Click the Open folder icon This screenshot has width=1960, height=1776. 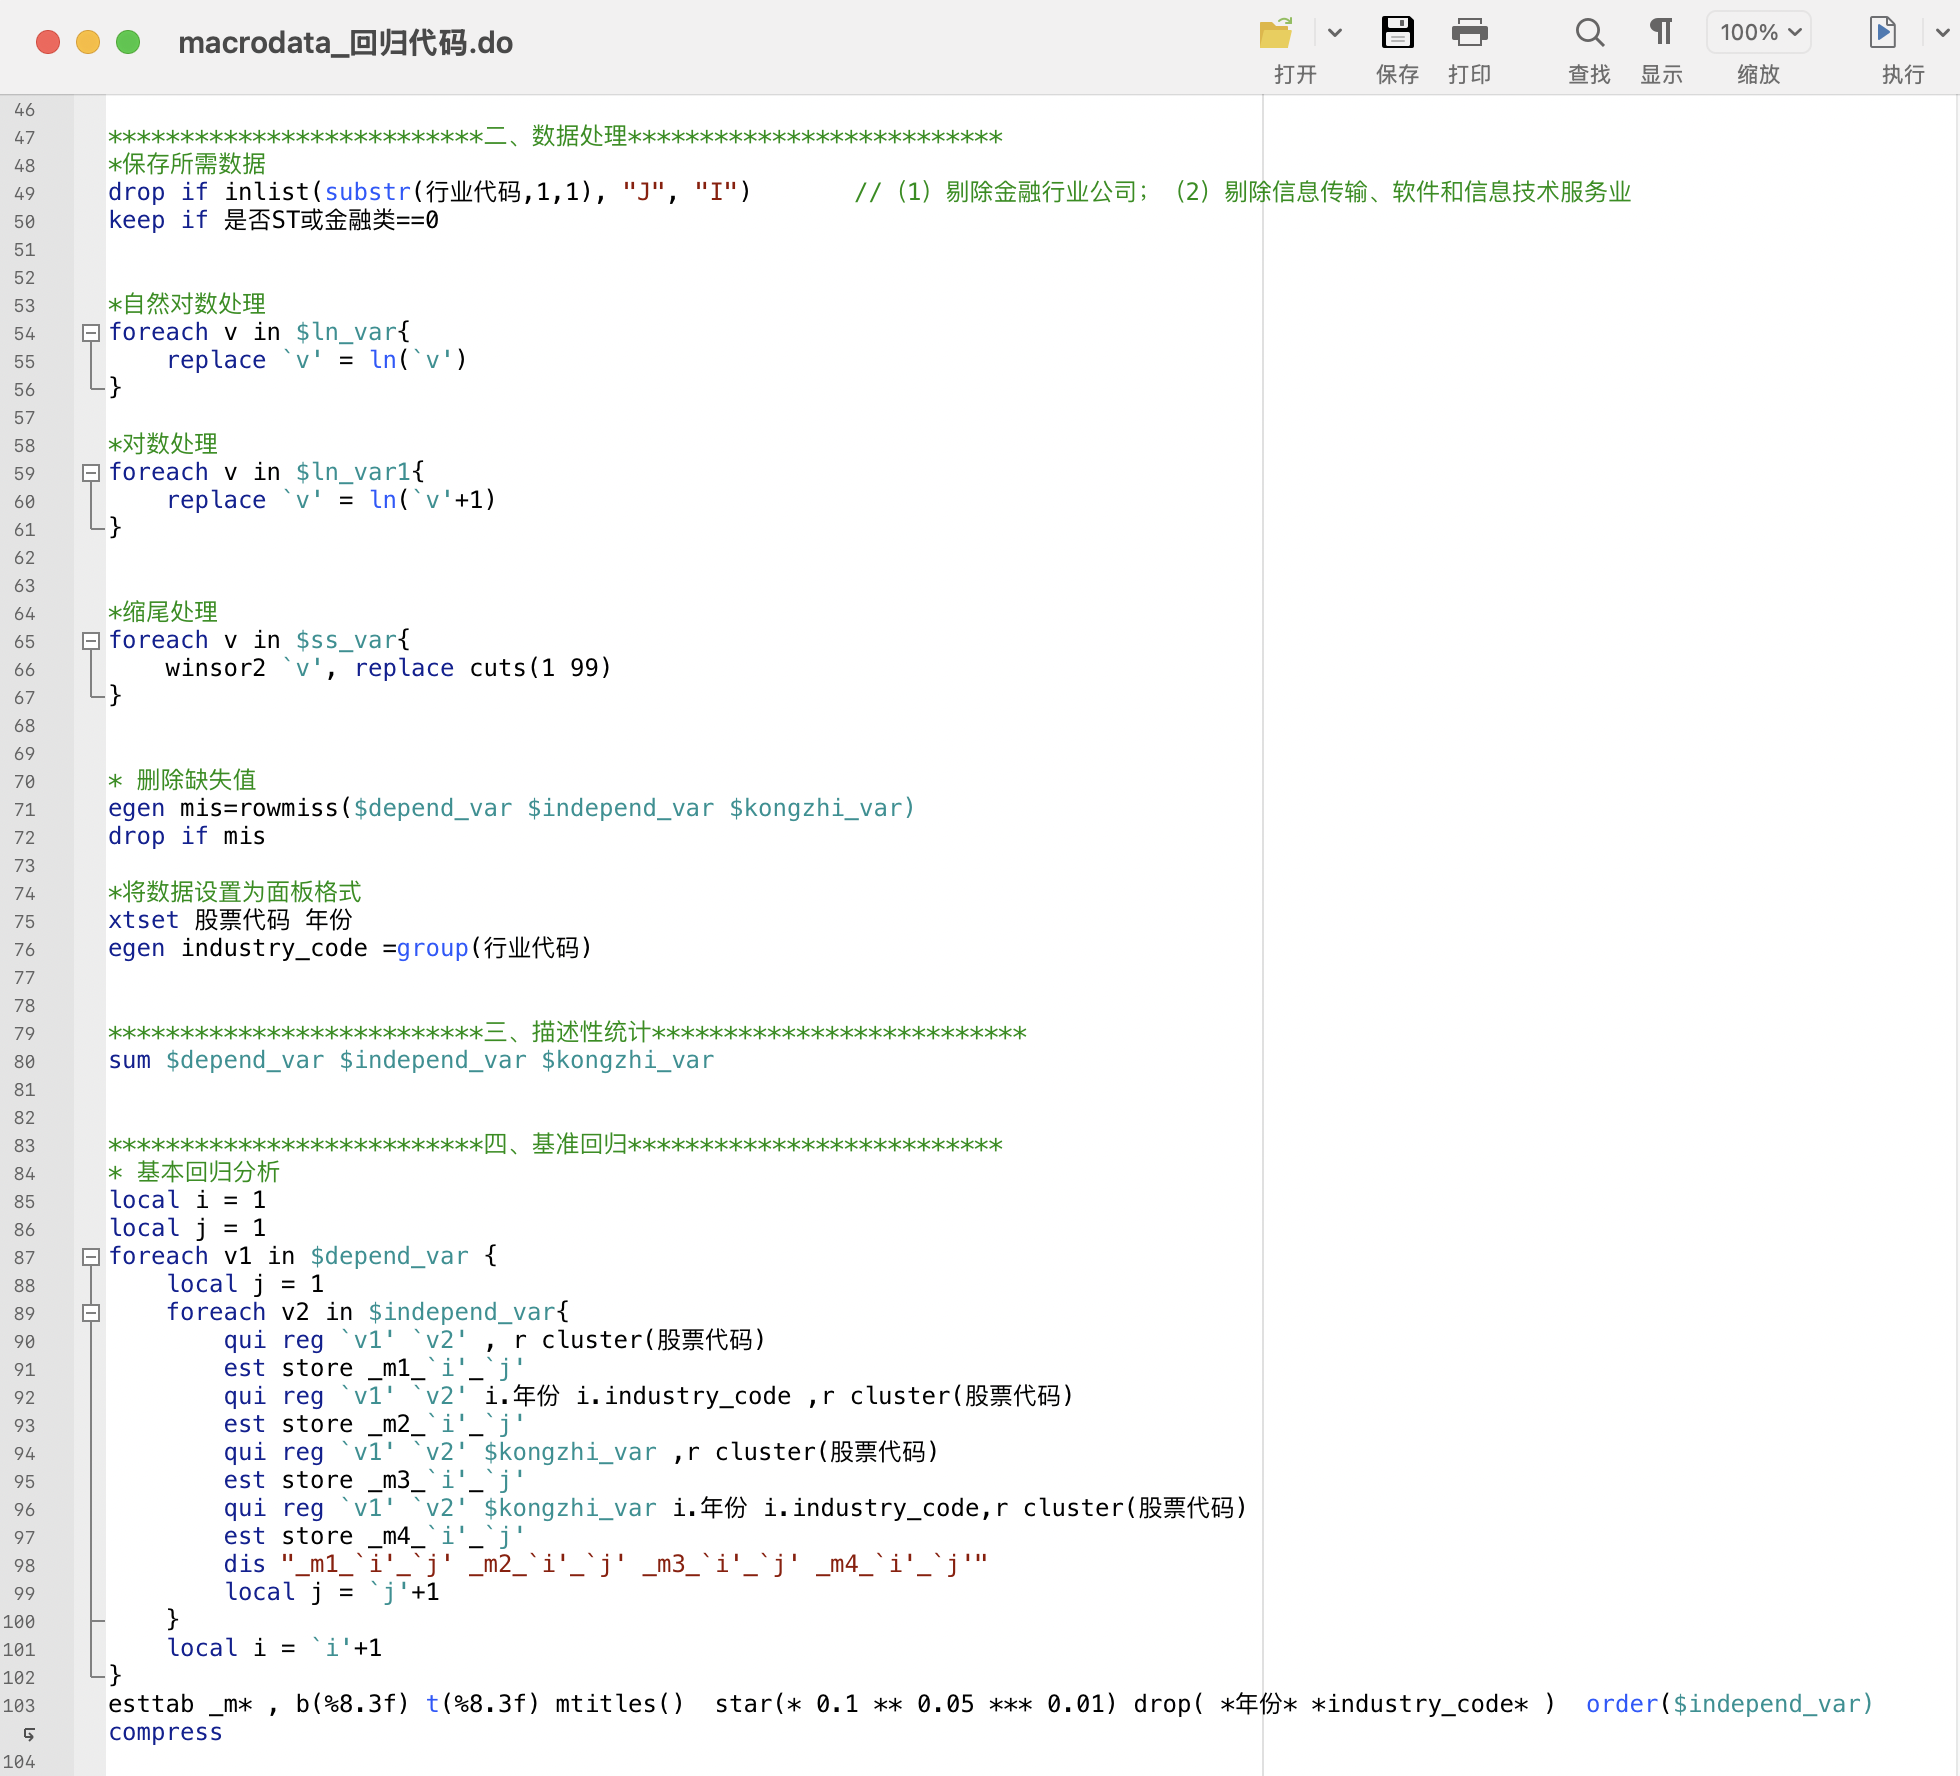tap(1275, 33)
